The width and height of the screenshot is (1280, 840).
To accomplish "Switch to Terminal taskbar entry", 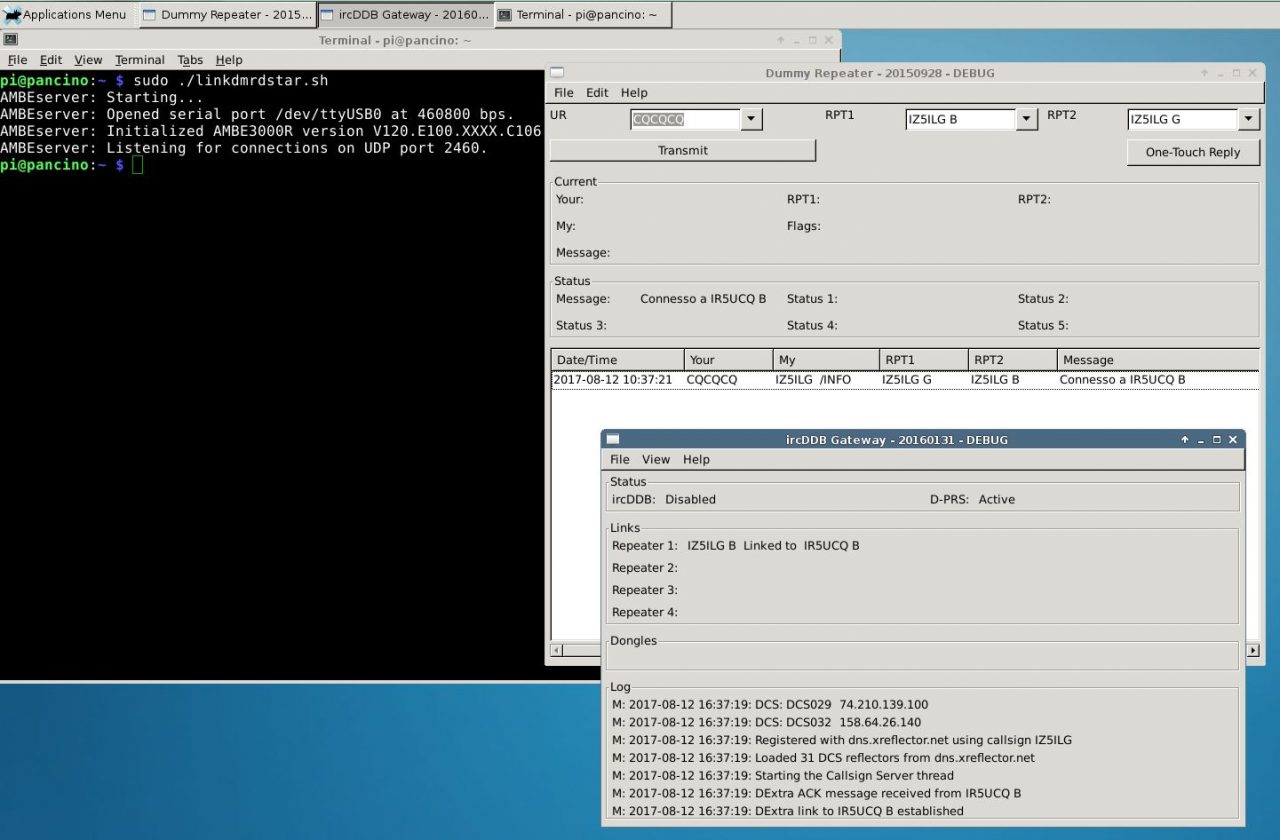I will 582,14.
